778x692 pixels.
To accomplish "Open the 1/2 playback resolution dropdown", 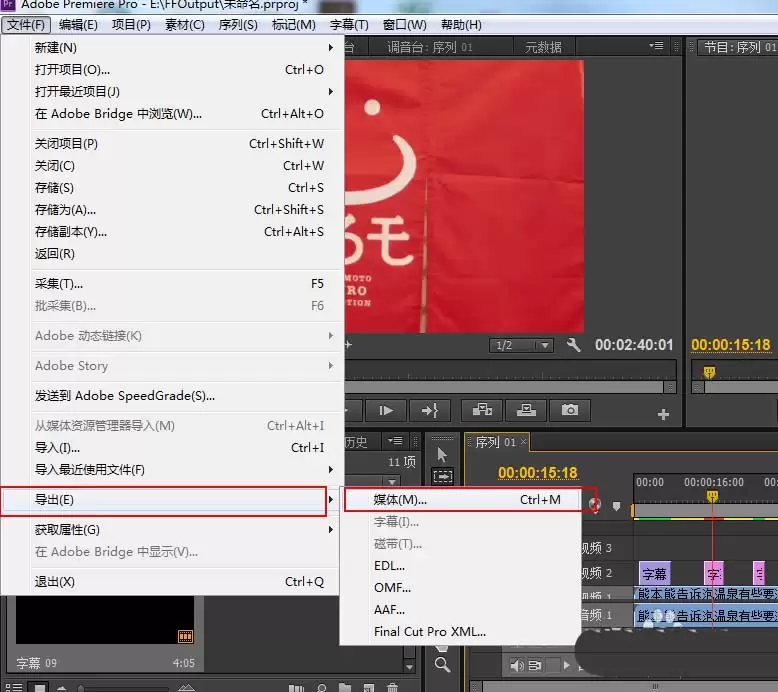I will click(521, 345).
